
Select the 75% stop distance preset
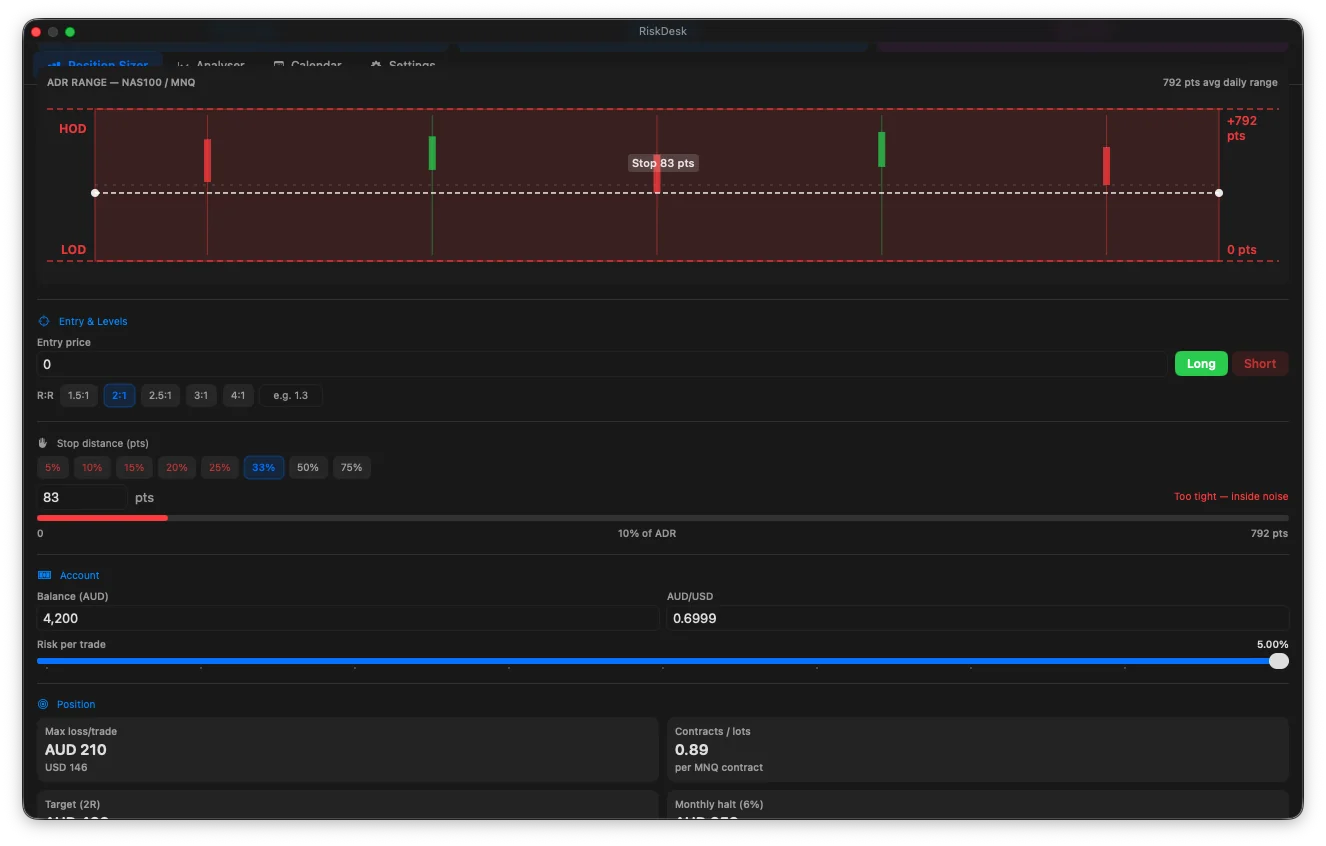[352, 467]
